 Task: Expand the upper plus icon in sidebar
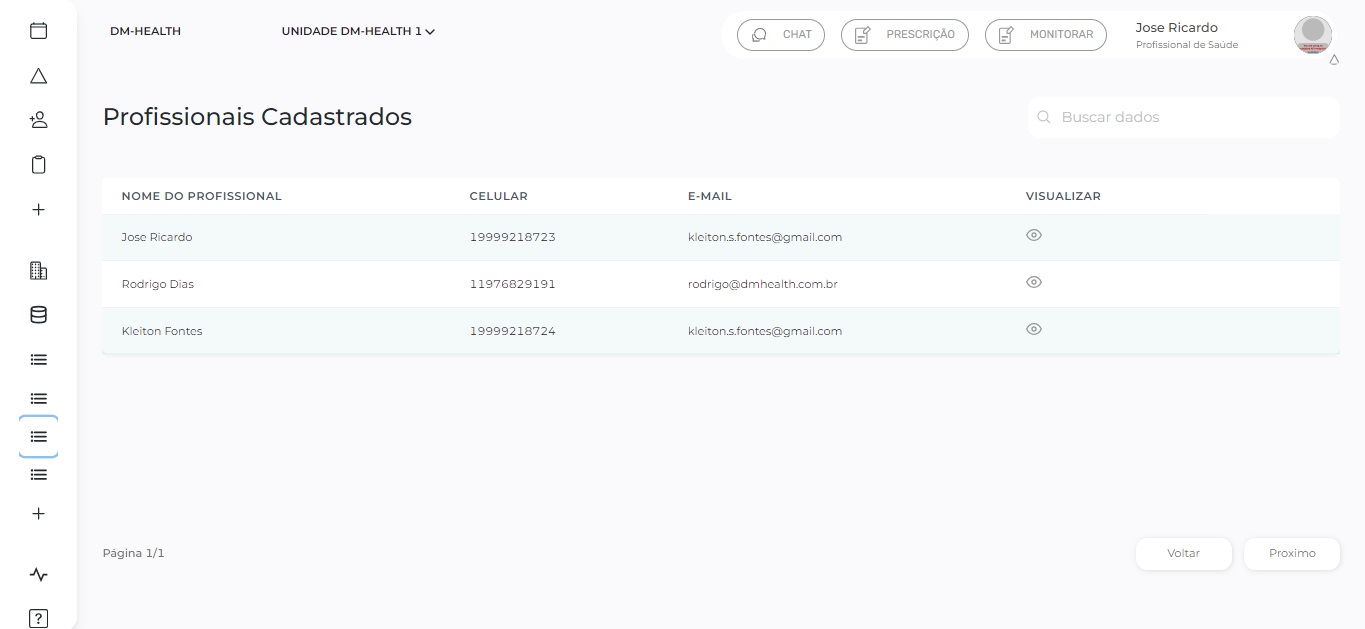(x=38, y=210)
